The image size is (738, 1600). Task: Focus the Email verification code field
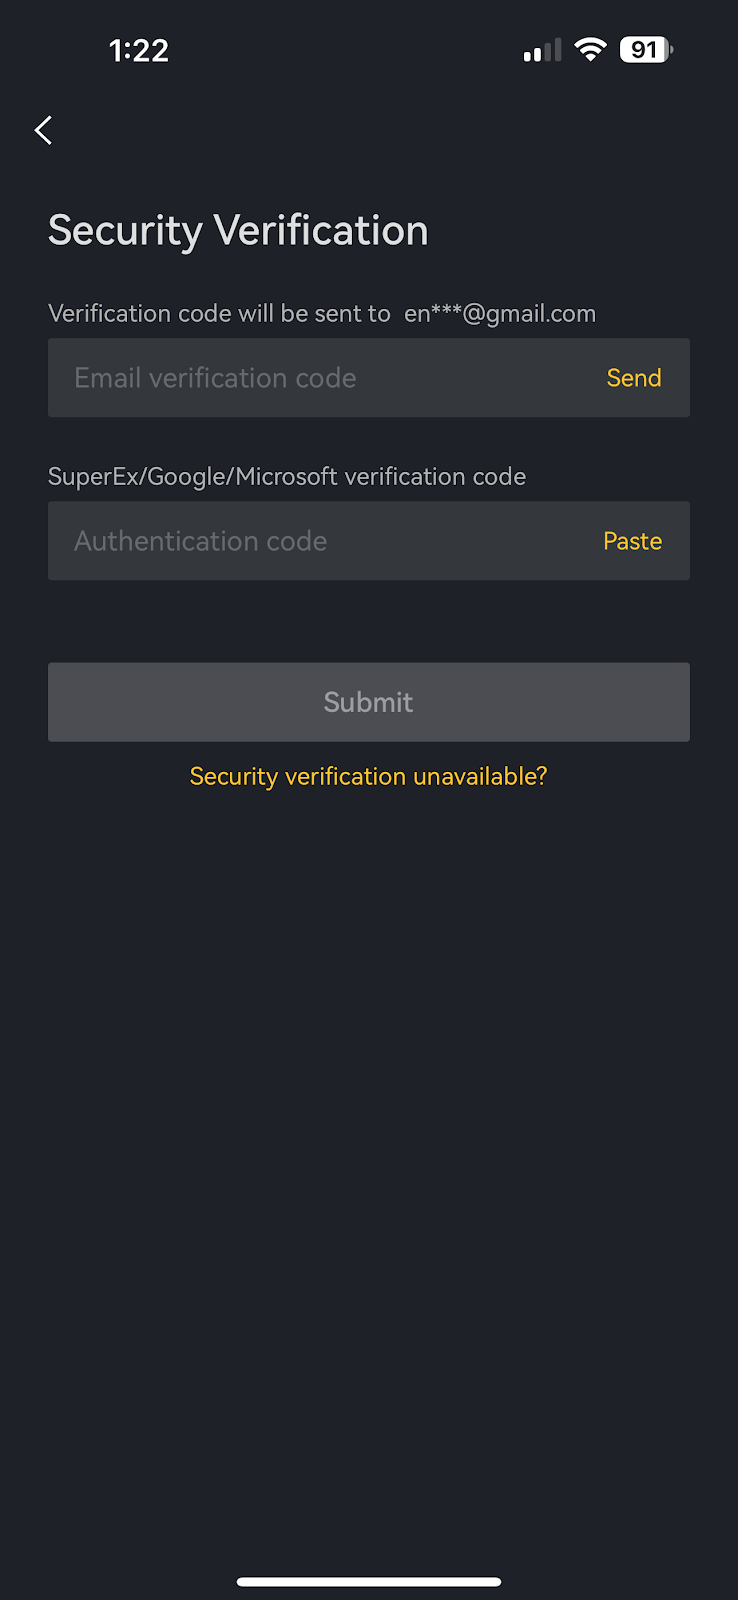pyautogui.click(x=320, y=378)
